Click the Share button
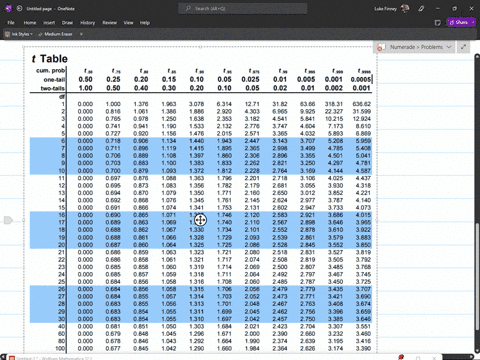This screenshot has width=480, height=360. coord(459,22)
